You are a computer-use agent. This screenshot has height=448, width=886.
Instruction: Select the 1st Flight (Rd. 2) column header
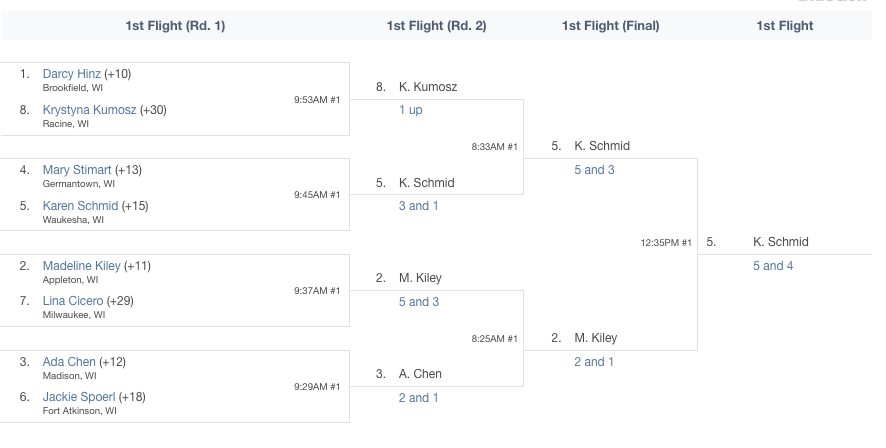436,26
